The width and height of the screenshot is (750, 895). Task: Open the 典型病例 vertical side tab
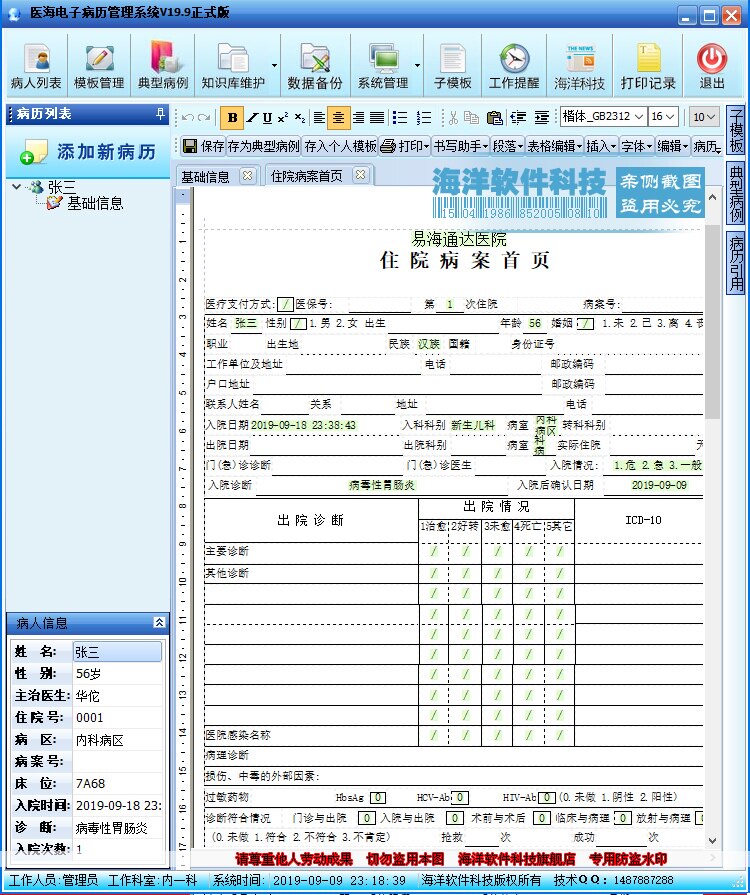[x=736, y=194]
